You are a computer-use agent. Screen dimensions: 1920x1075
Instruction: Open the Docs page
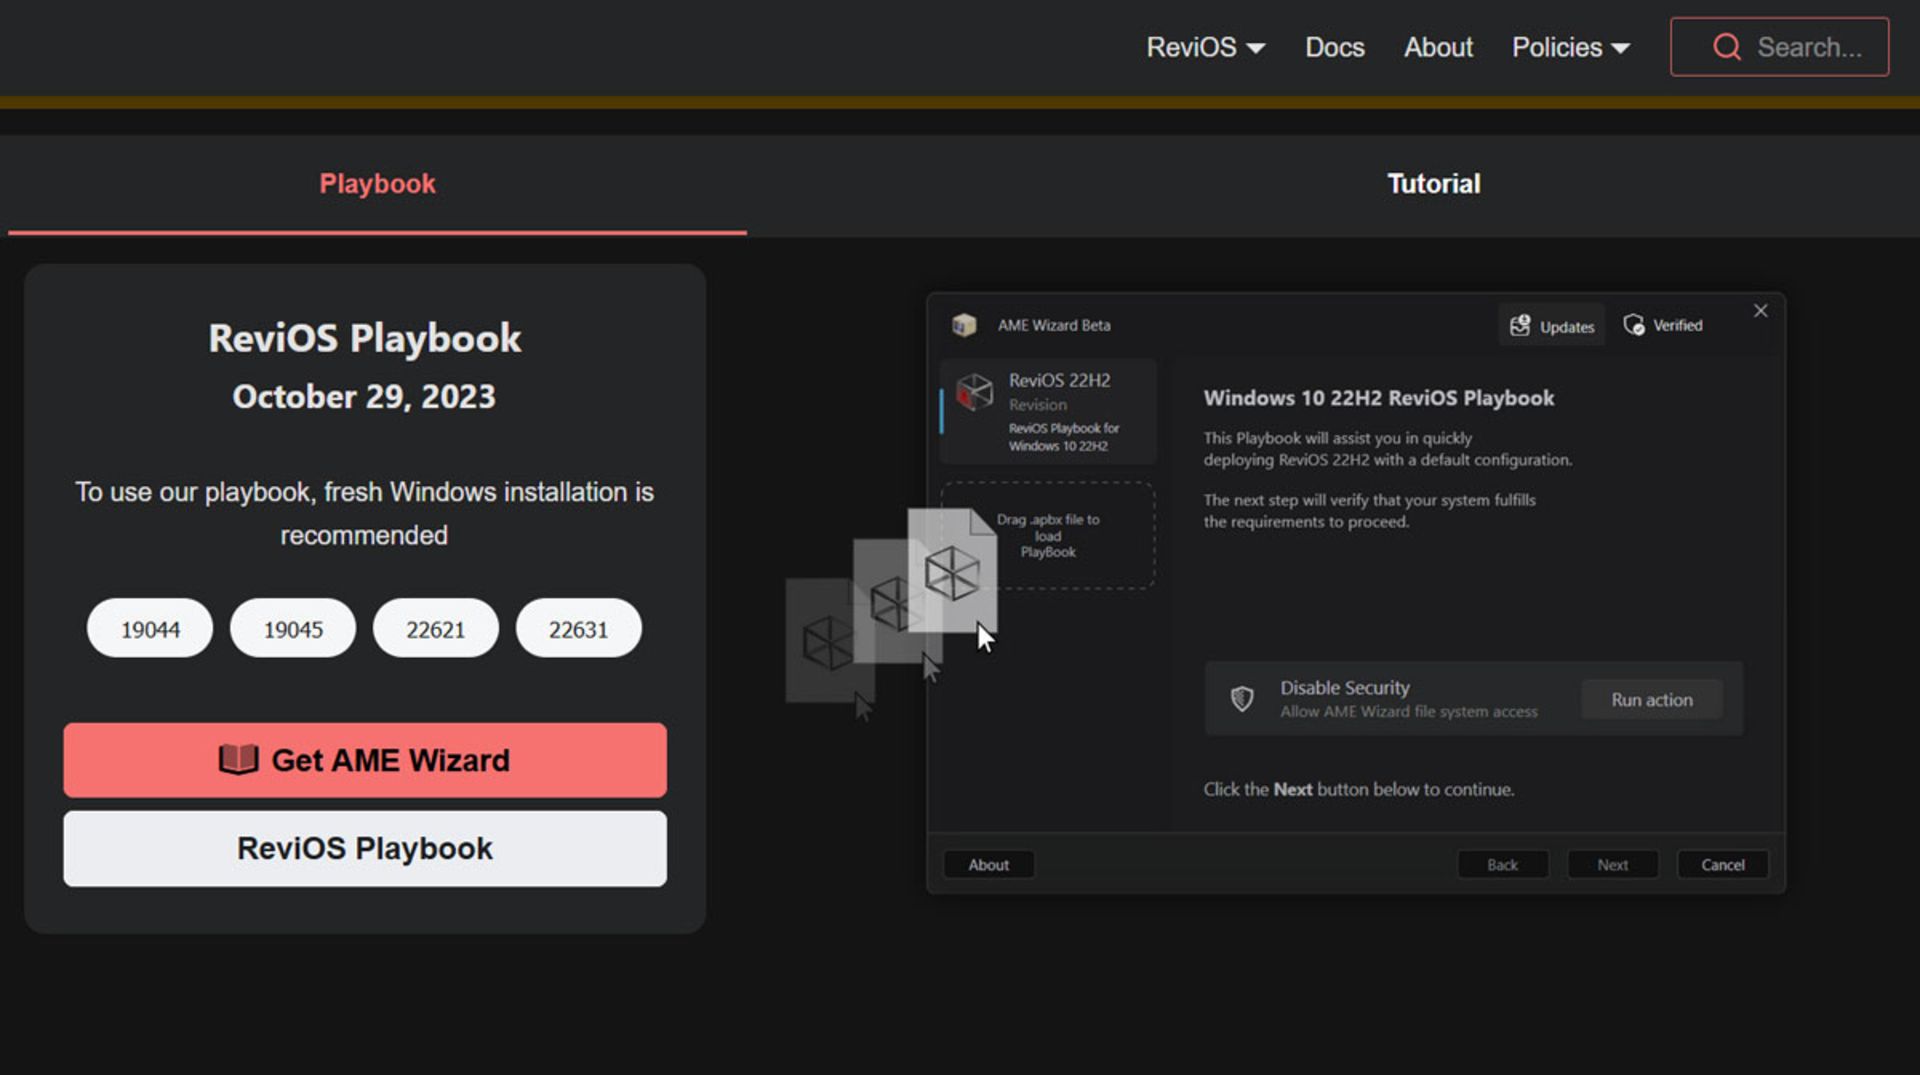coord(1335,47)
